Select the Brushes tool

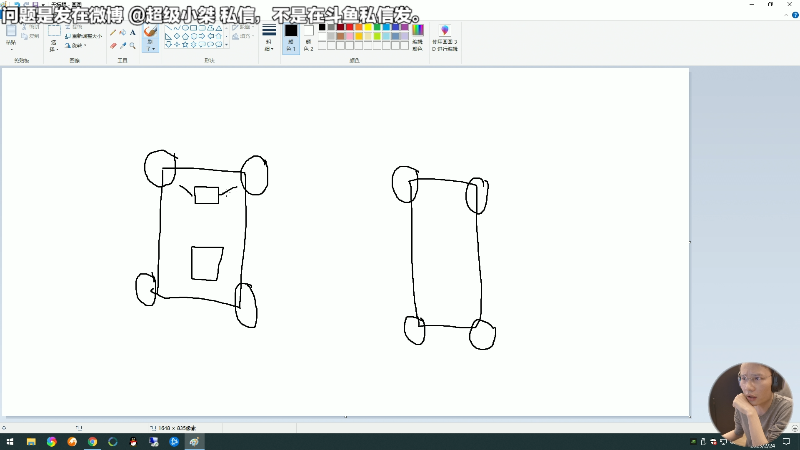click(150, 32)
